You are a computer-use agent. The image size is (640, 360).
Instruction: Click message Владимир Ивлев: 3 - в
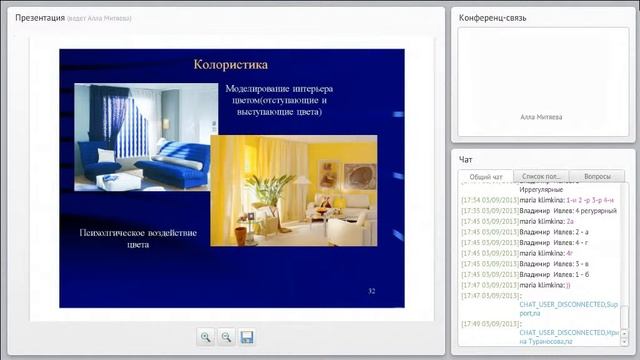point(525,264)
